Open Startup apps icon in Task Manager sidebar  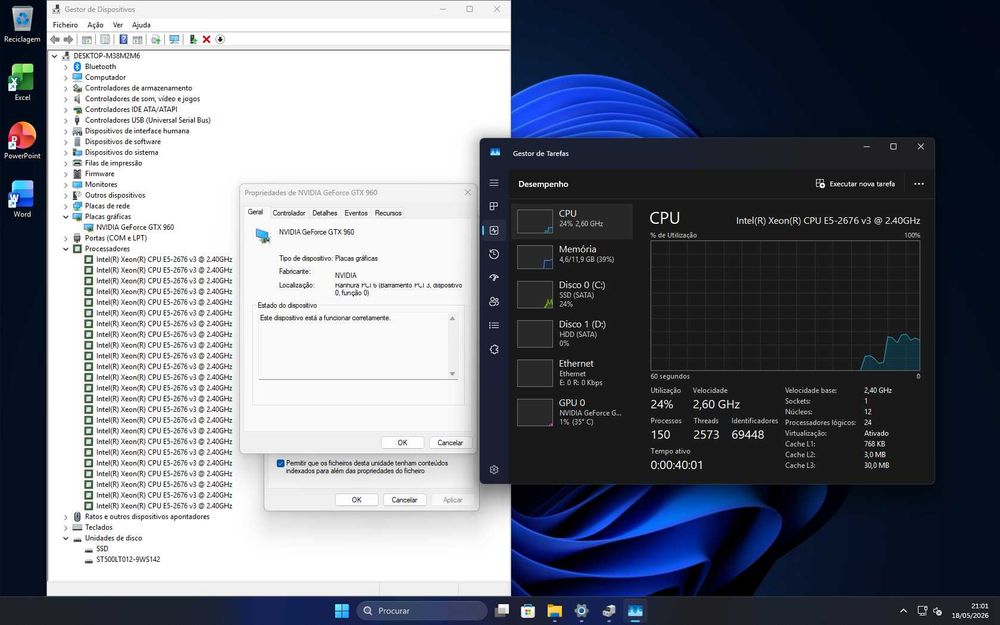494,277
